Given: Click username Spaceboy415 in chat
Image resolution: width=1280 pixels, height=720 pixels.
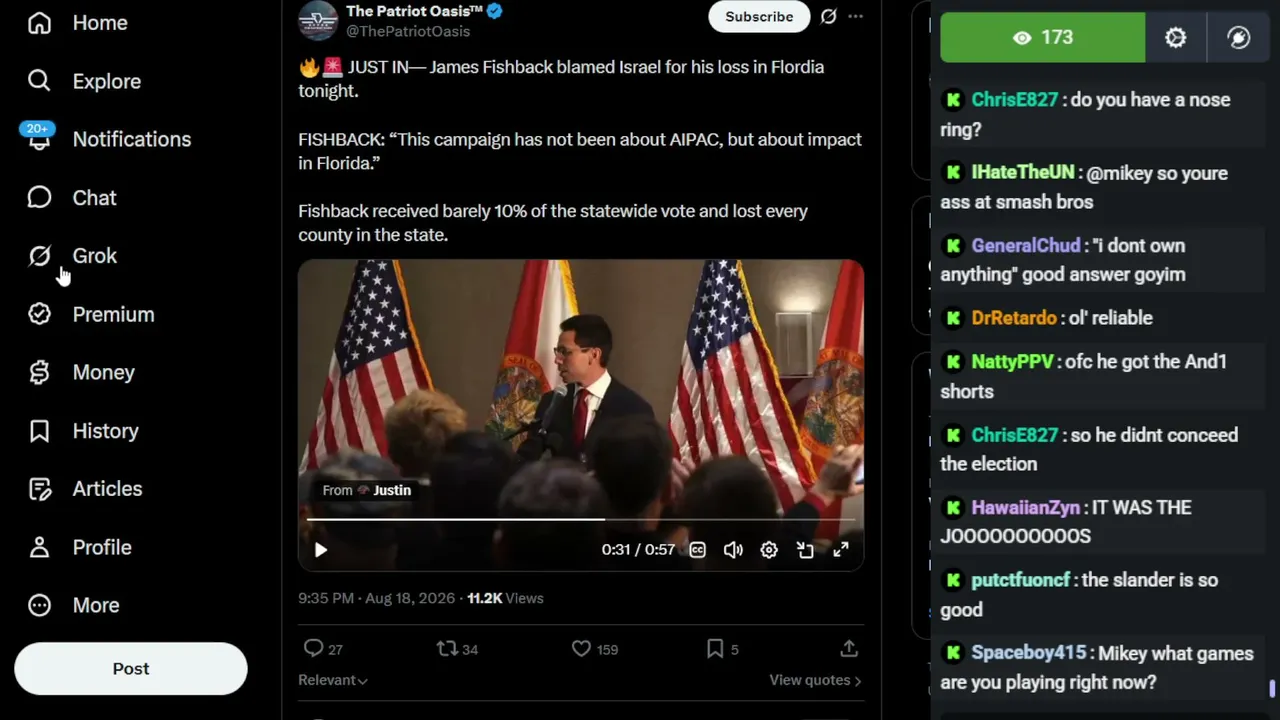Looking at the screenshot, I should click(1028, 653).
